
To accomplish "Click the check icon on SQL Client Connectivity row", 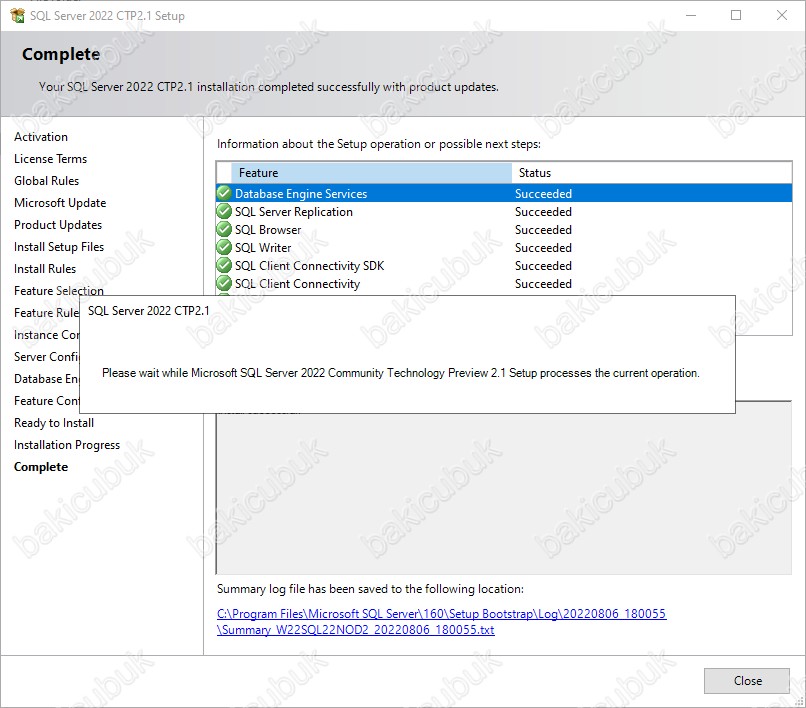I will point(224,283).
